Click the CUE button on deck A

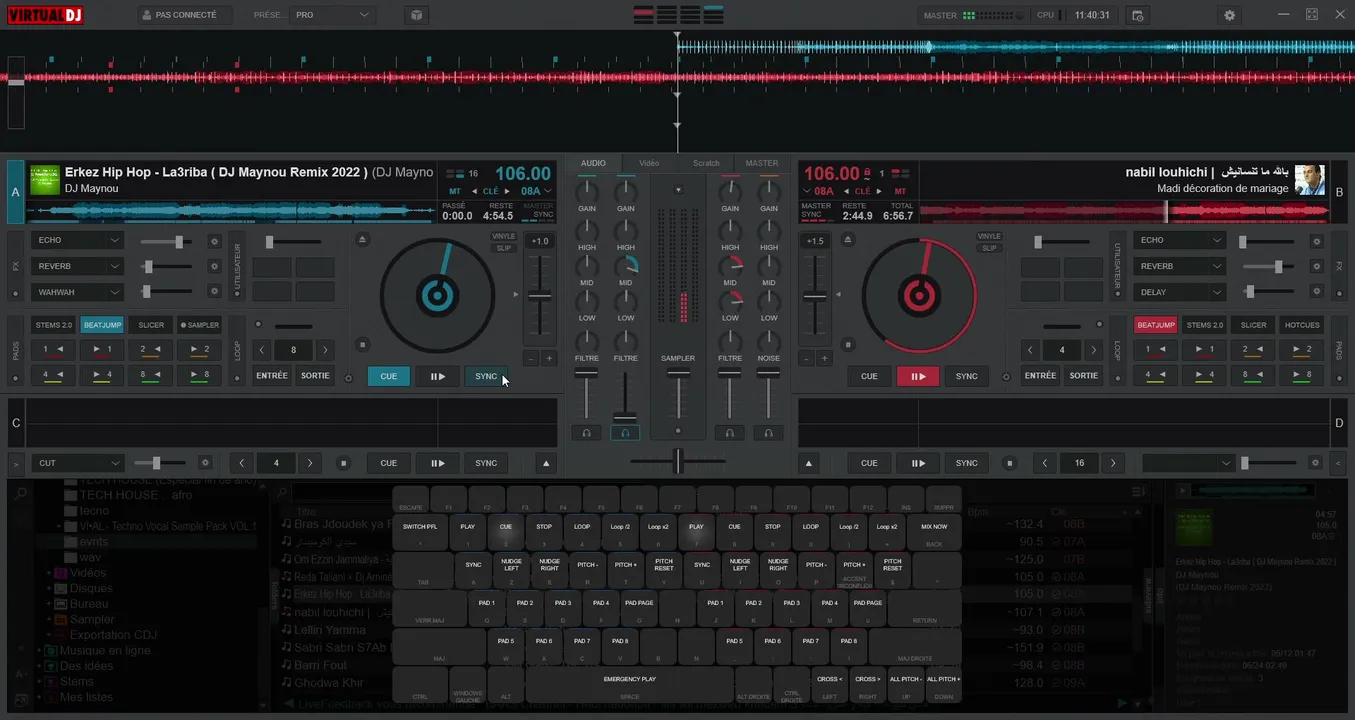click(389, 376)
